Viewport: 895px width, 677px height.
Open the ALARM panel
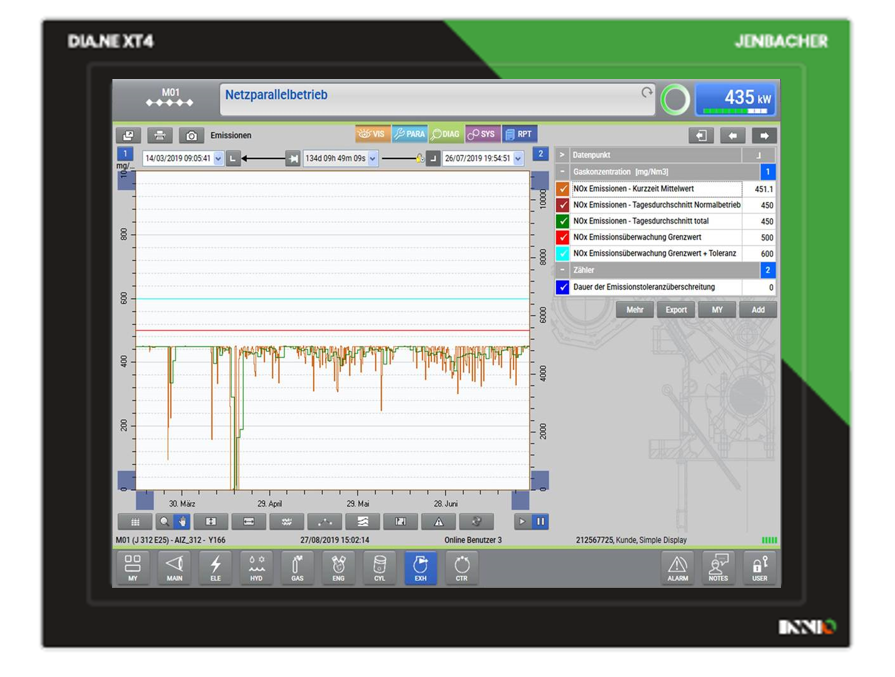point(677,567)
